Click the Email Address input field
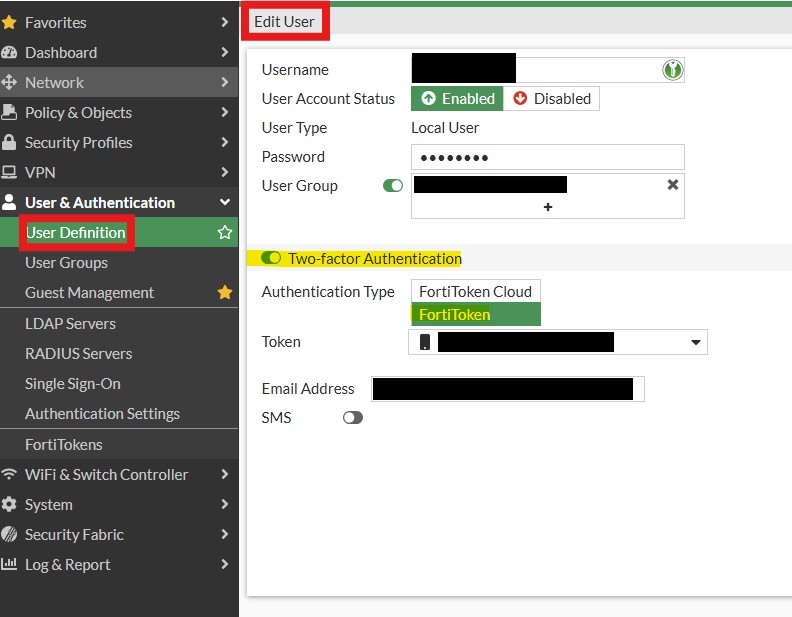Image resolution: width=792 pixels, height=617 pixels. pyautogui.click(x=508, y=389)
